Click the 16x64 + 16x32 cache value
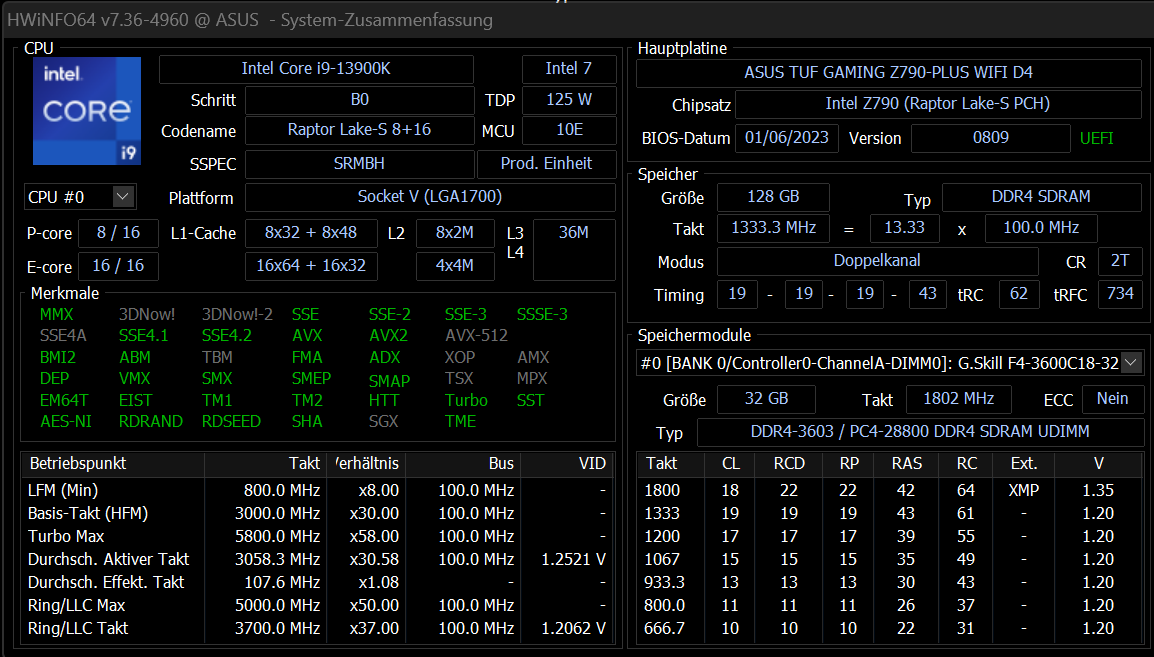This screenshot has width=1154, height=657. click(311, 266)
